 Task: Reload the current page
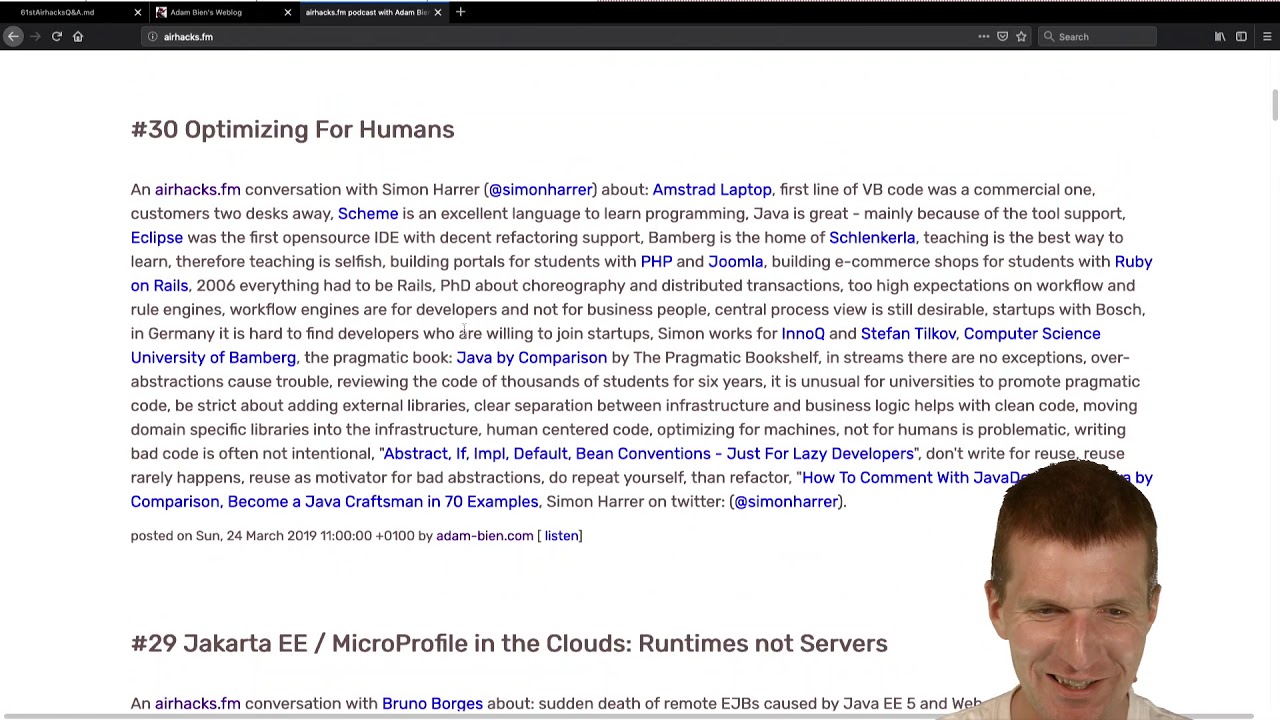pyautogui.click(x=57, y=36)
